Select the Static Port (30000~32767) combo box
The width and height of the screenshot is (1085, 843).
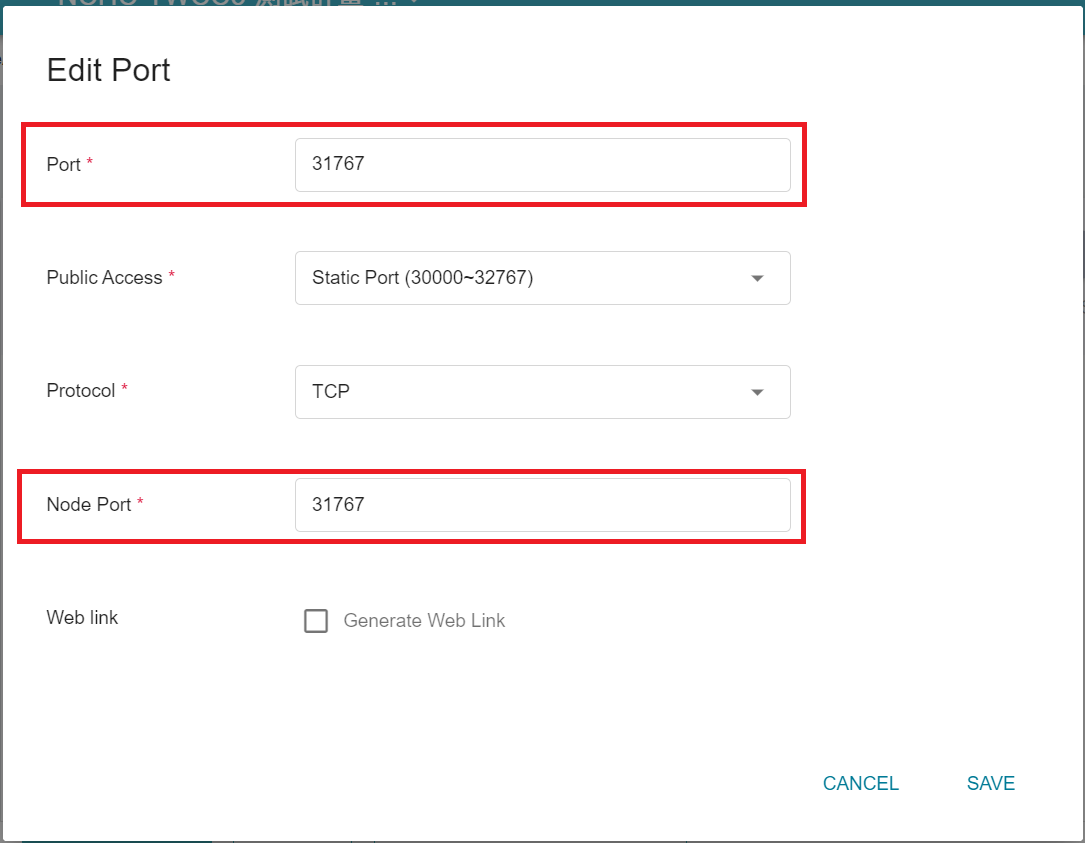(x=542, y=278)
